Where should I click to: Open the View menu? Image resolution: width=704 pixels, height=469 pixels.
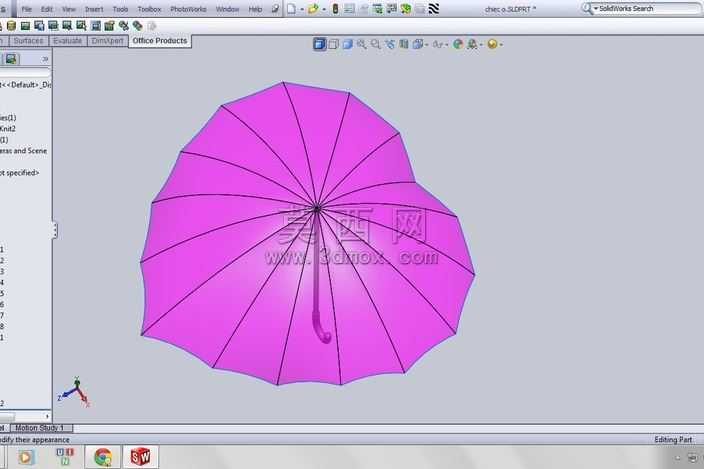(68, 9)
